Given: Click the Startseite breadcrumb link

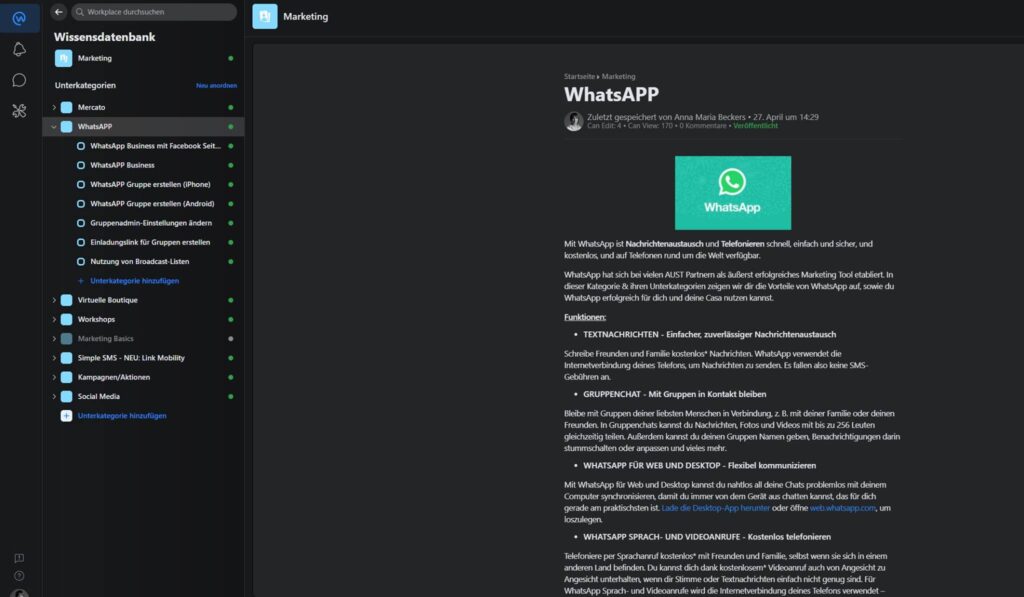Looking at the screenshot, I should 579,76.
